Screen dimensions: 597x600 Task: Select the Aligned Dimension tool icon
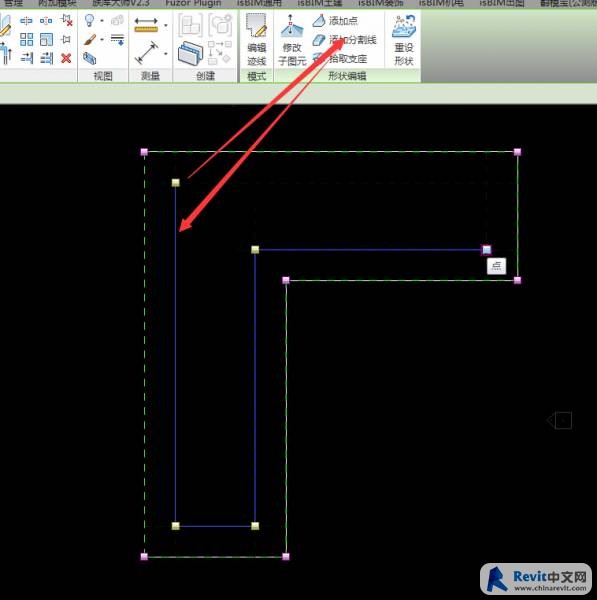[x=147, y=53]
